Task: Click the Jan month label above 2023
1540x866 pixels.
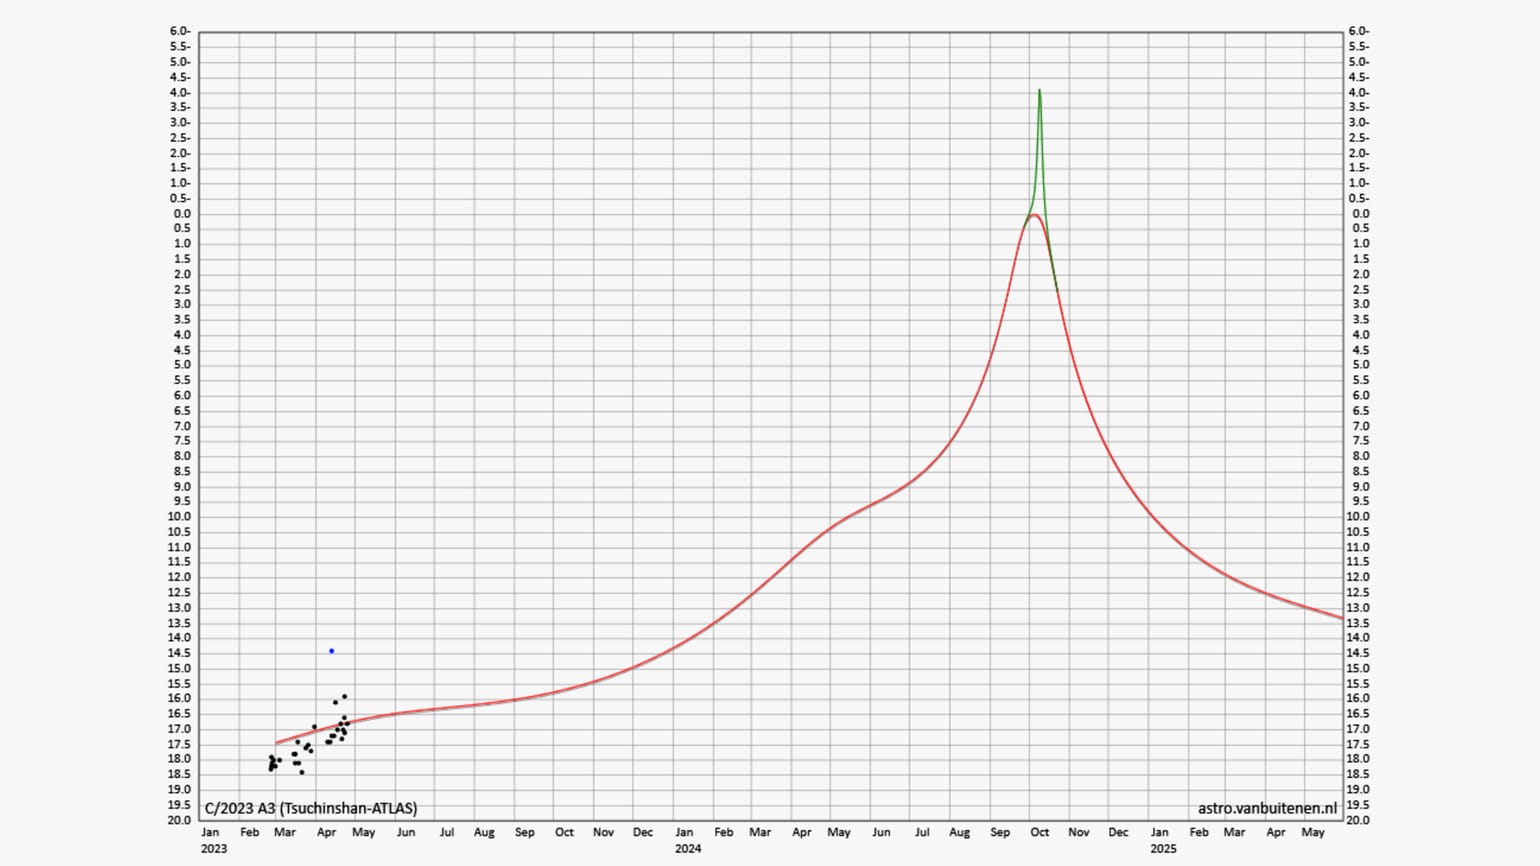Action: click(x=210, y=832)
